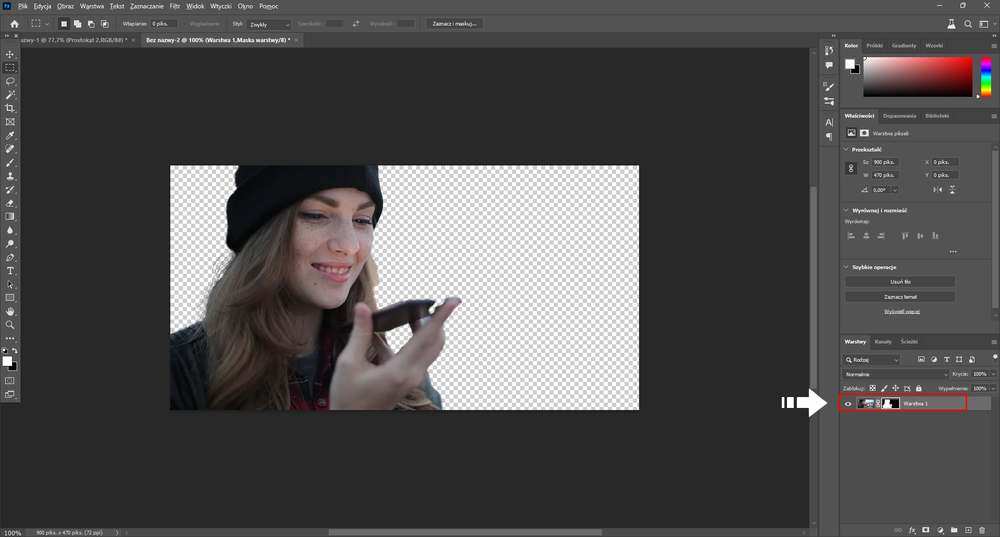Open the Filtr menu
The width and height of the screenshot is (1000, 537).
coord(175,6)
